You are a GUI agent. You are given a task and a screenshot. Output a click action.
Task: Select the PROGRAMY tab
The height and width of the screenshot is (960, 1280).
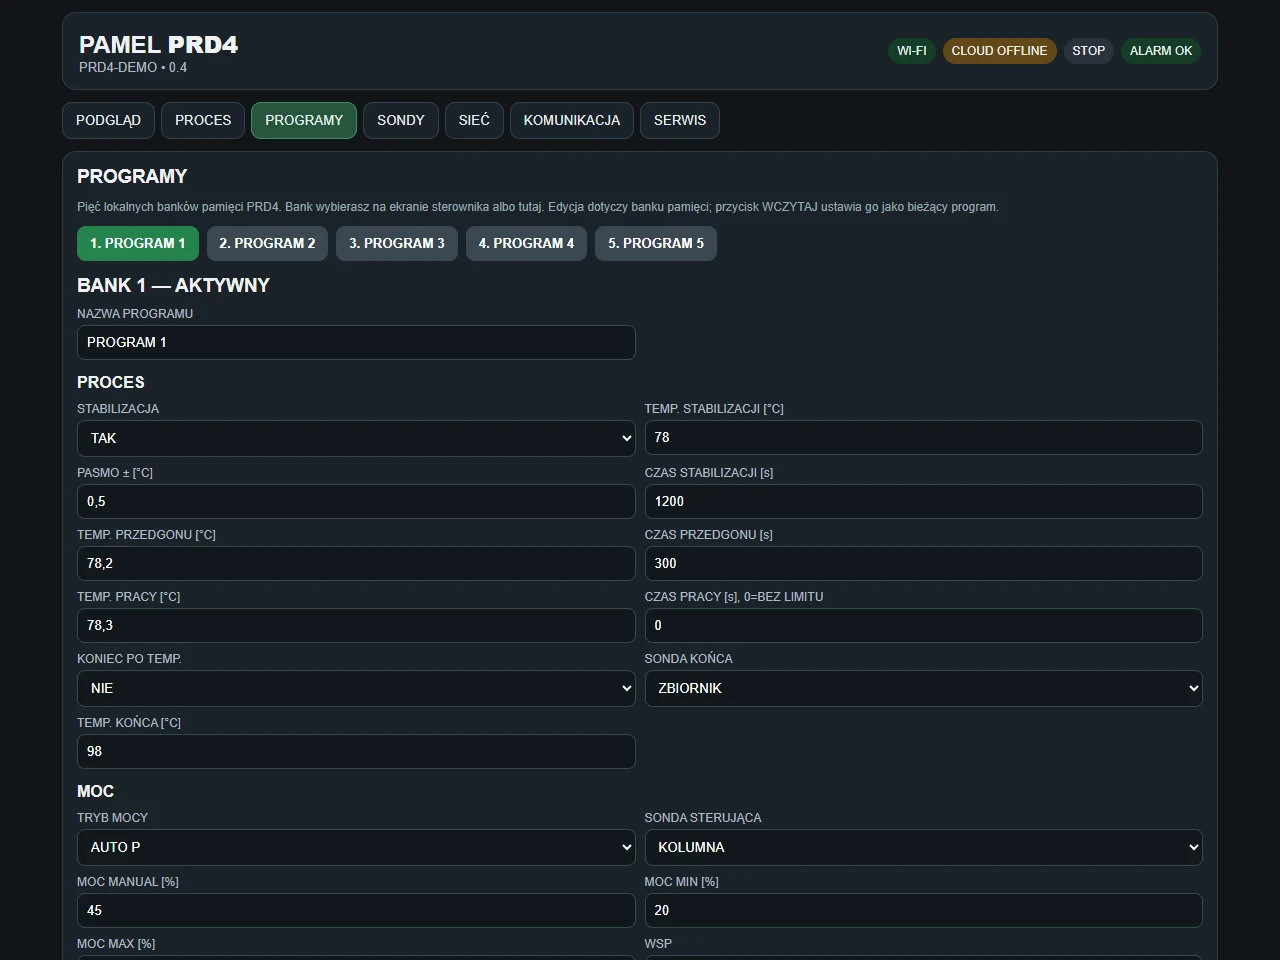[304, 120]
